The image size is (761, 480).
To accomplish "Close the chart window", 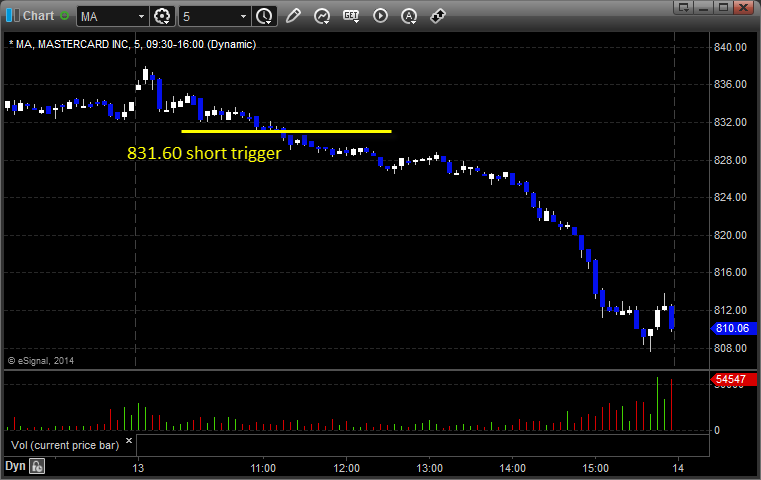I will (x=743, y=7).
